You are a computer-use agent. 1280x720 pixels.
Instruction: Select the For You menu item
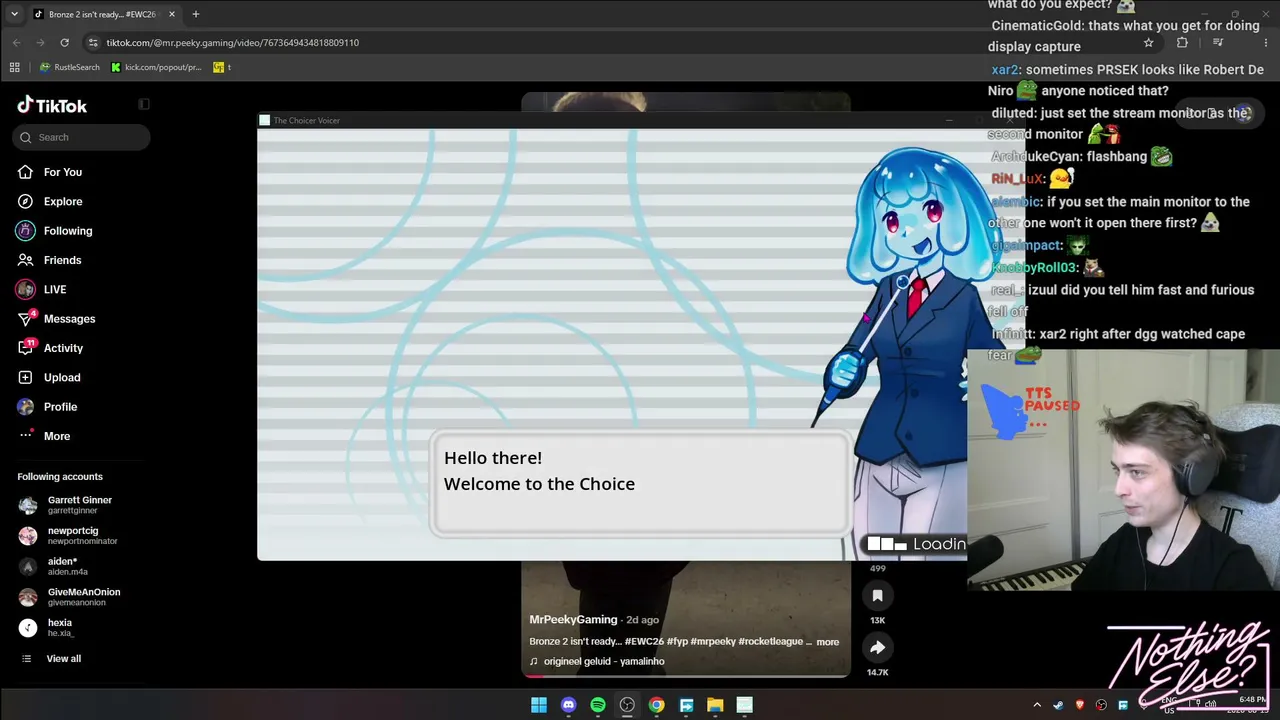coord(63,172)
